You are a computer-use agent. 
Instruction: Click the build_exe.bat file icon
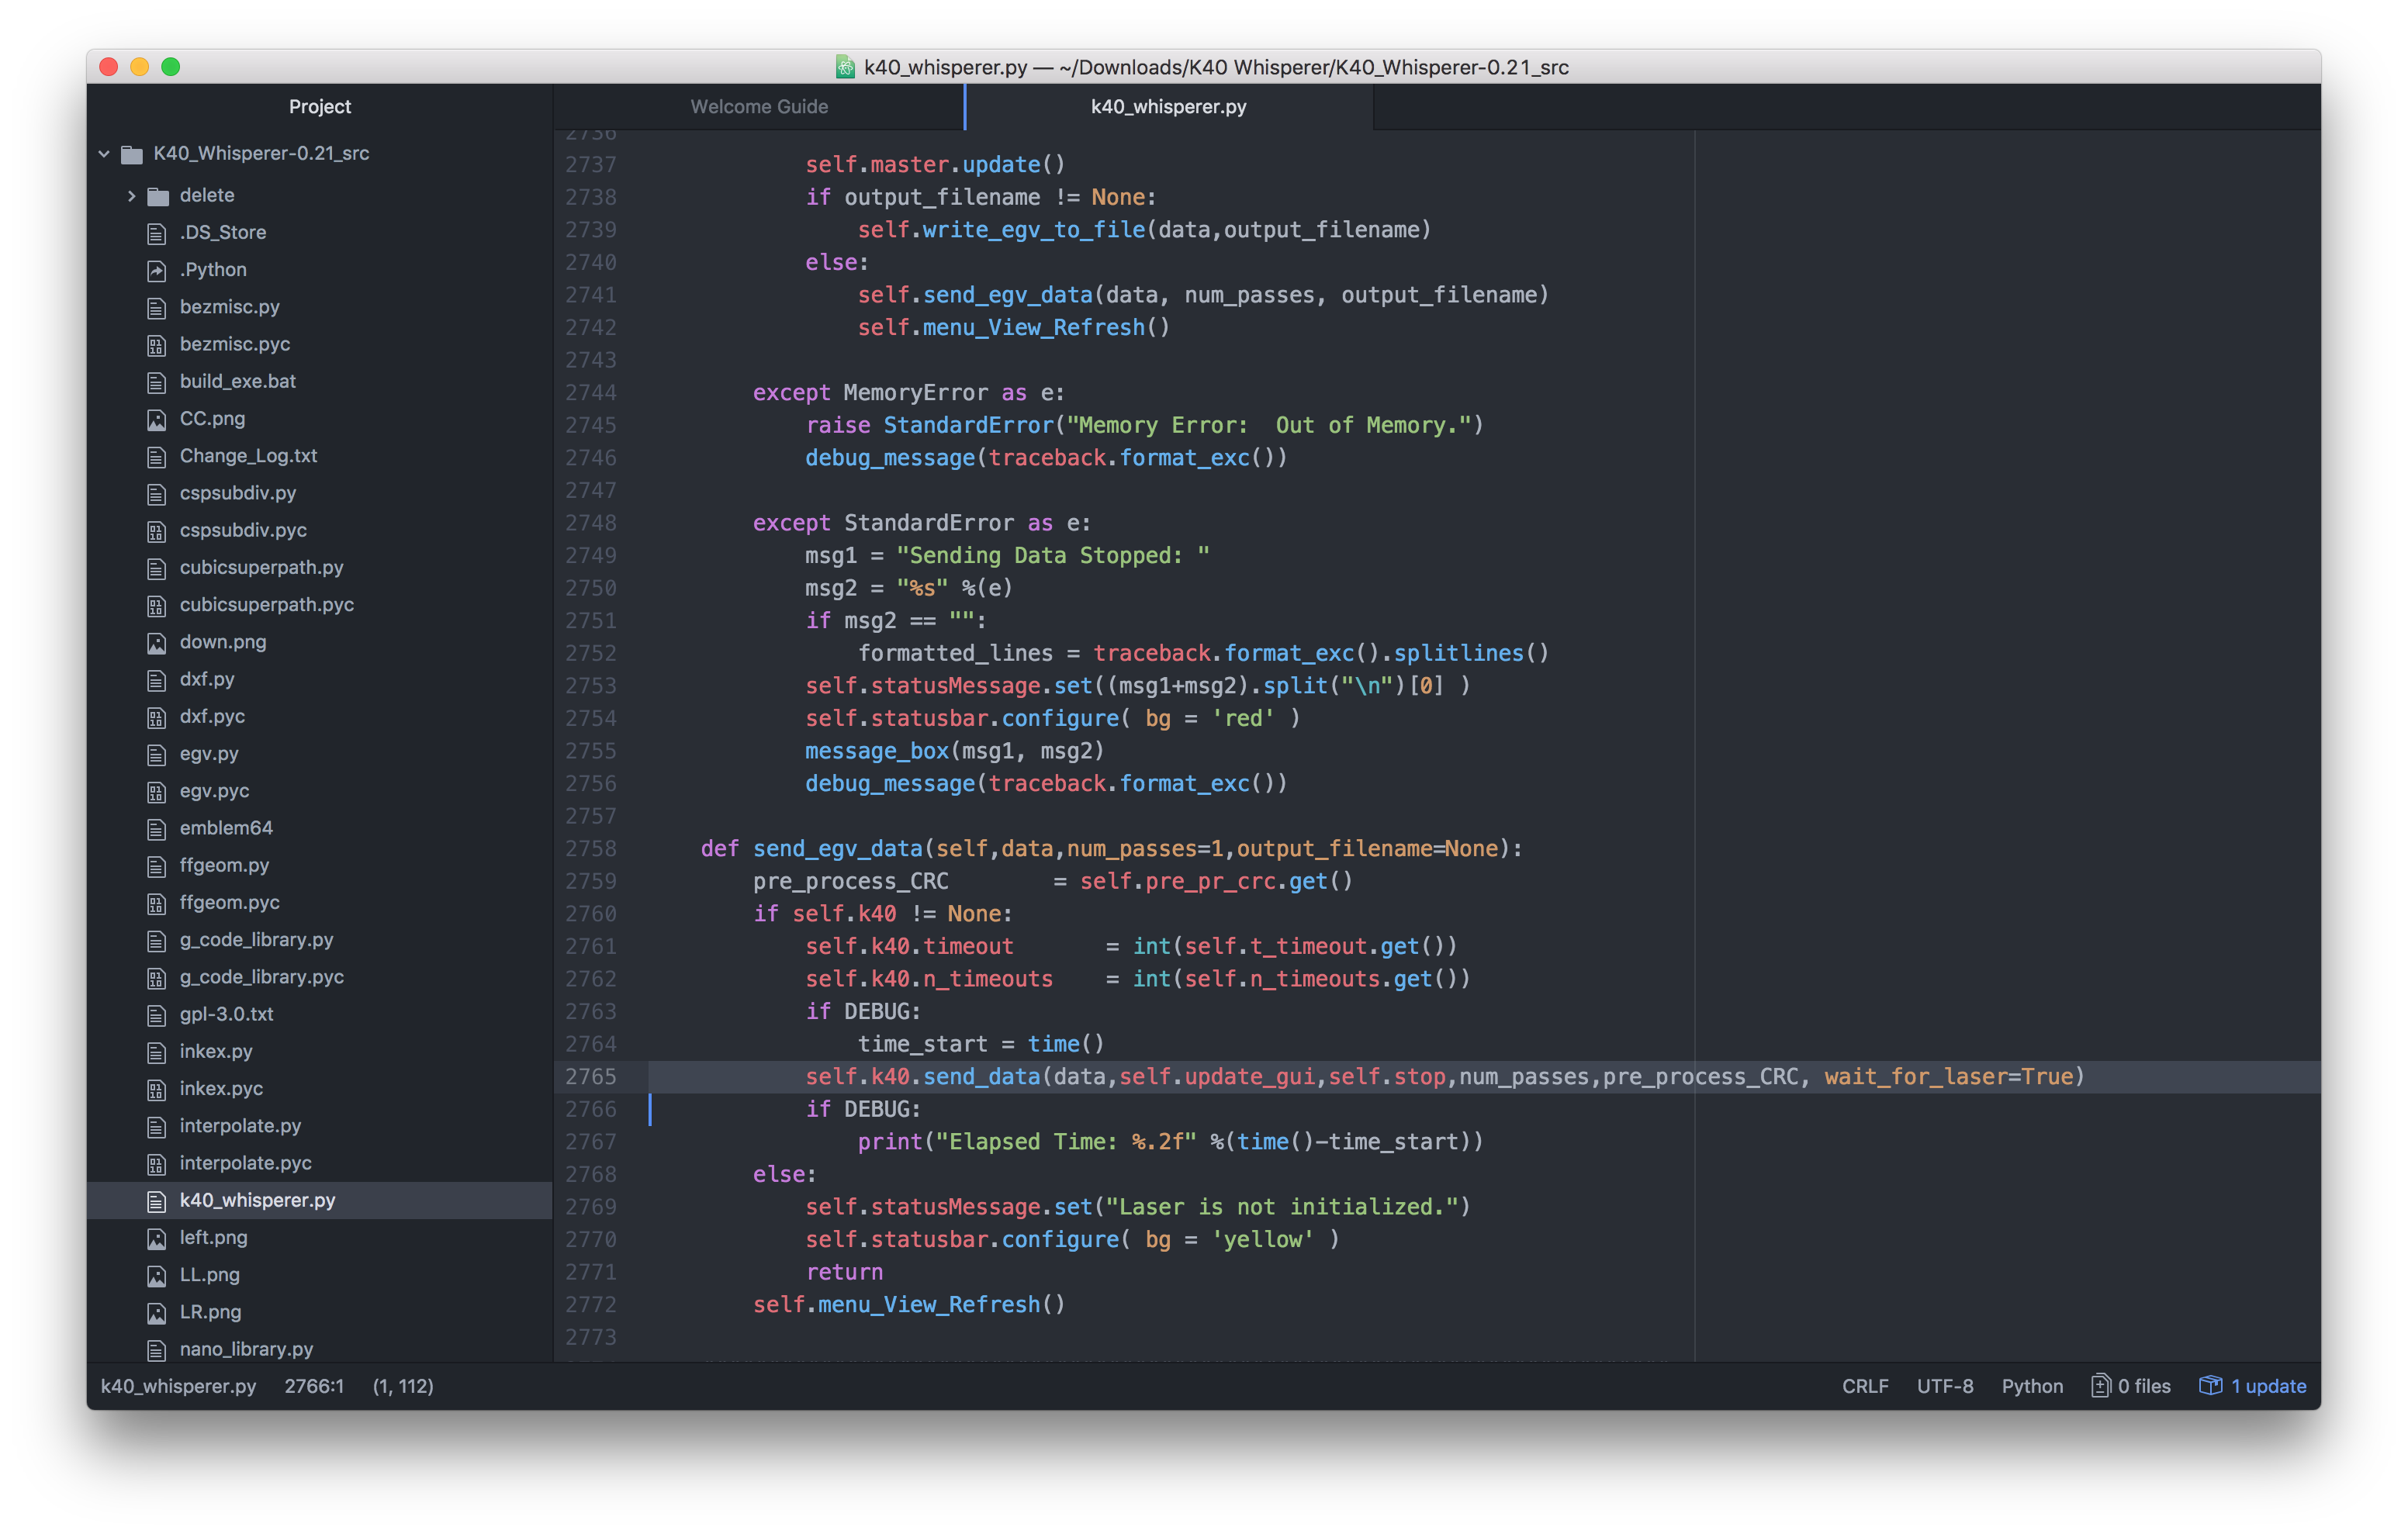[157, 382]
